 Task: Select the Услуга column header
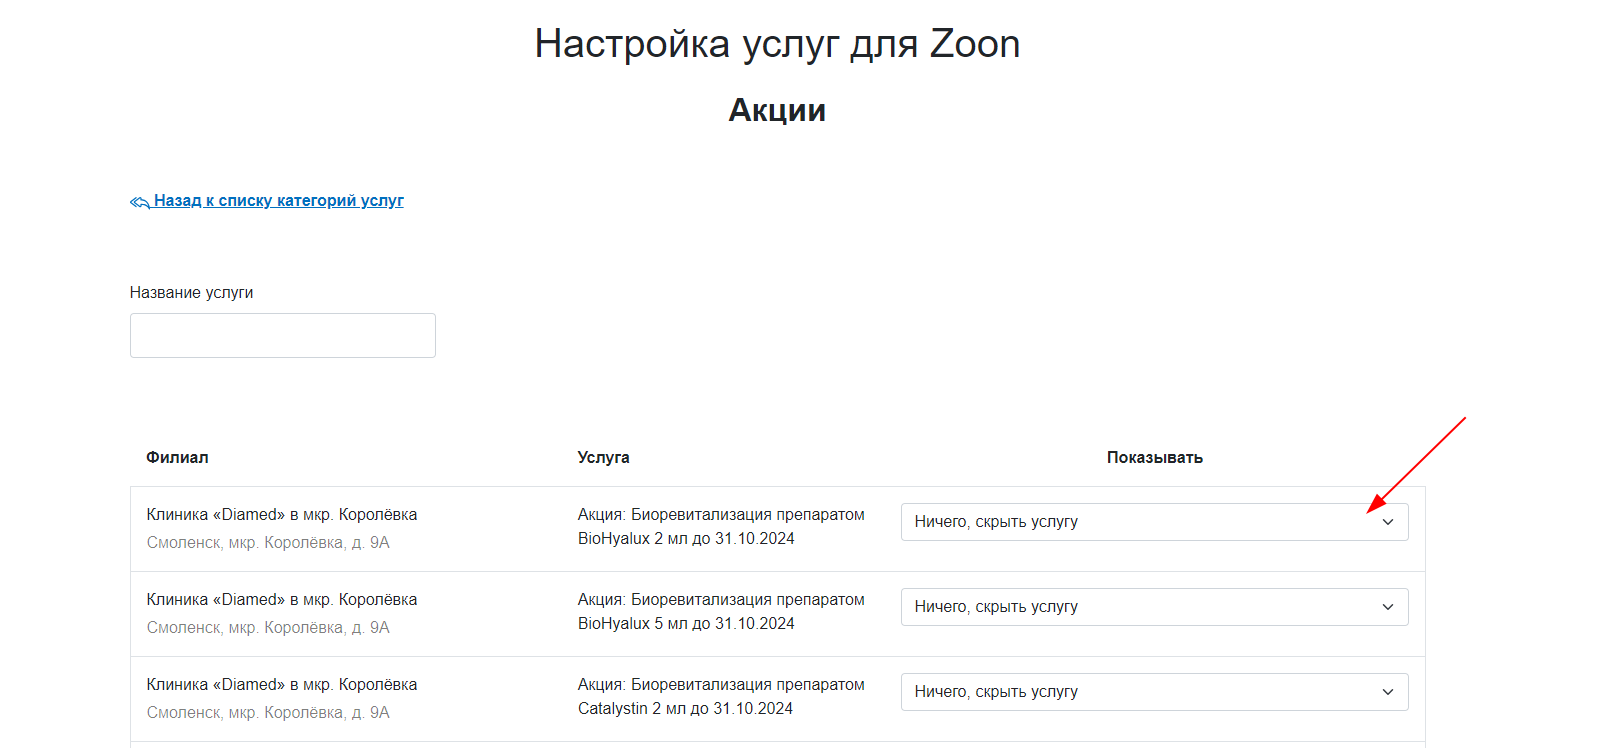coord(603,457)
